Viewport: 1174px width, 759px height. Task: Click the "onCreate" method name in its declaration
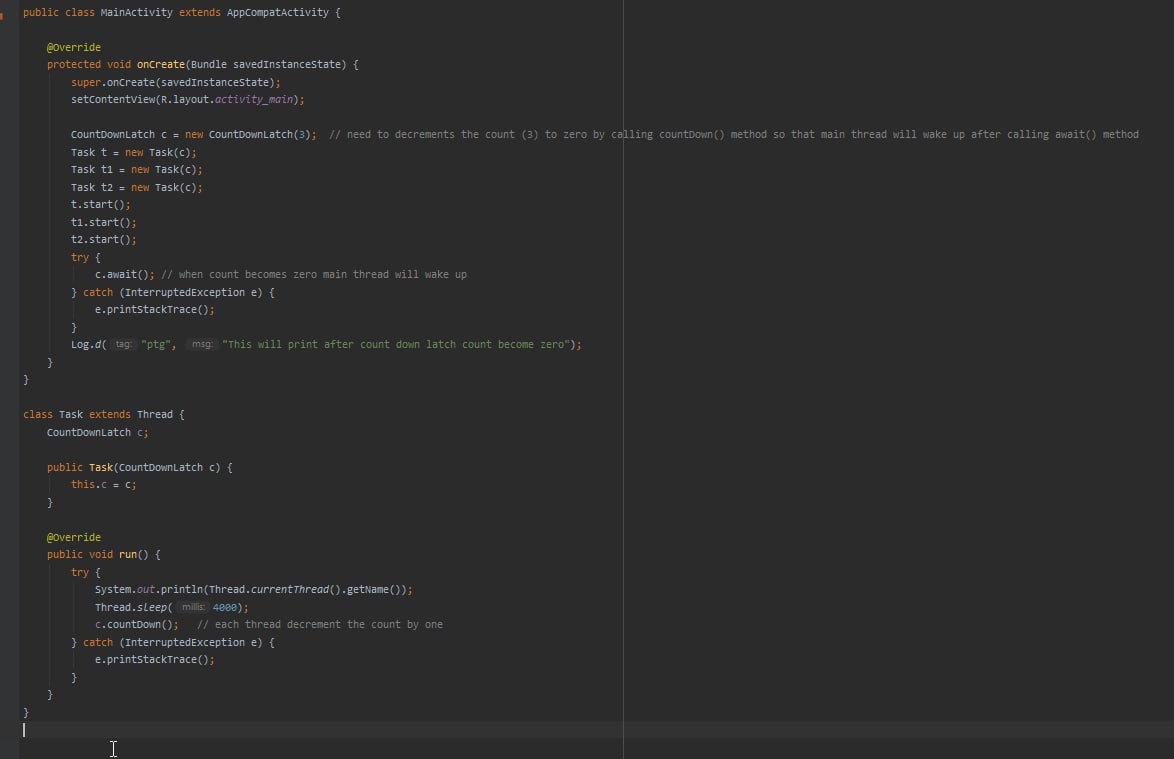pos(160,64)
